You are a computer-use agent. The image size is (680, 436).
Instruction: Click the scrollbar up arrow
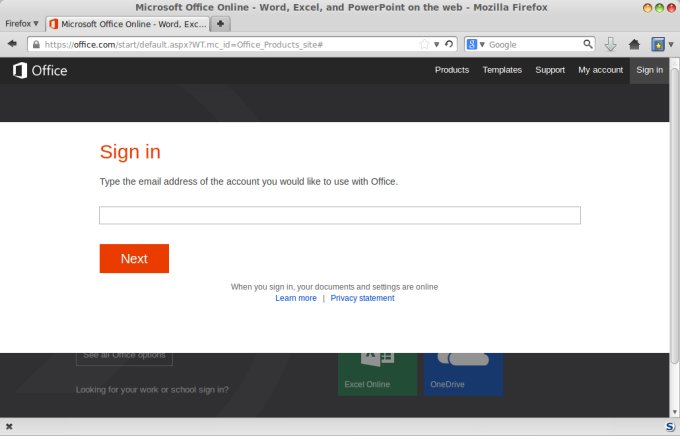tap(675, 62)
